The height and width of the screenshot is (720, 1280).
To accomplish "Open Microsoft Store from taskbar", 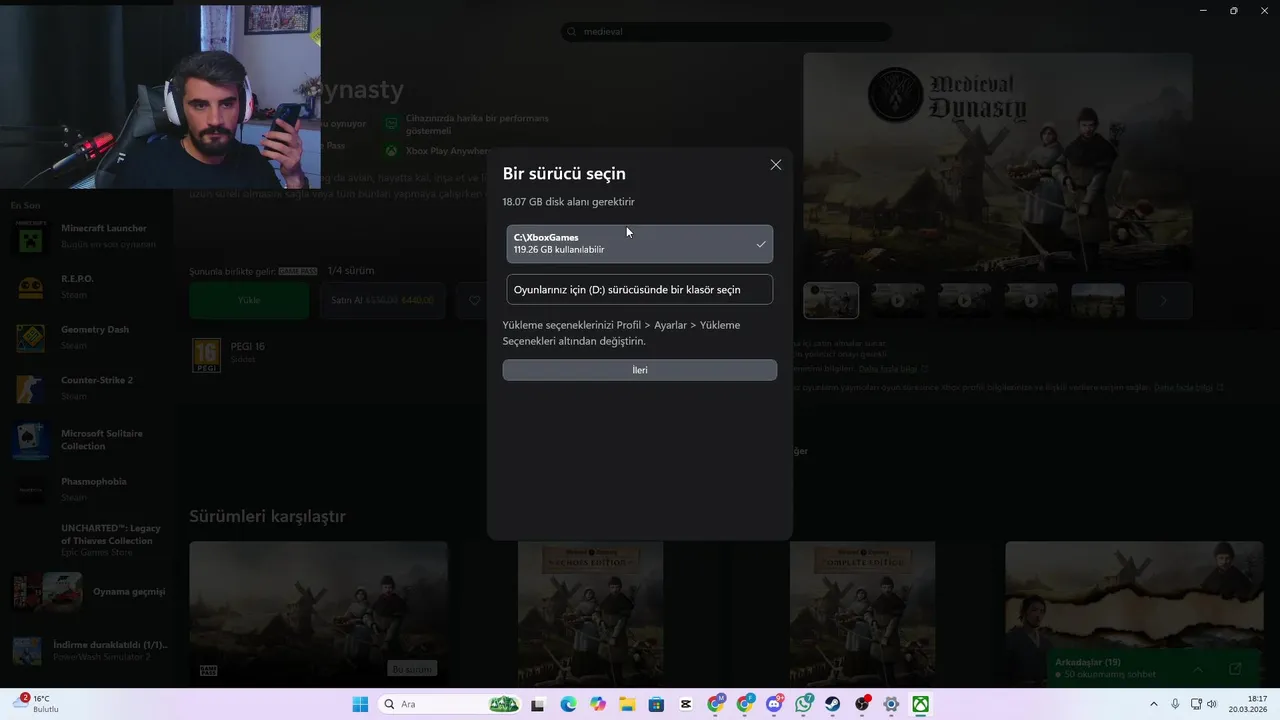I will [656, 704].
